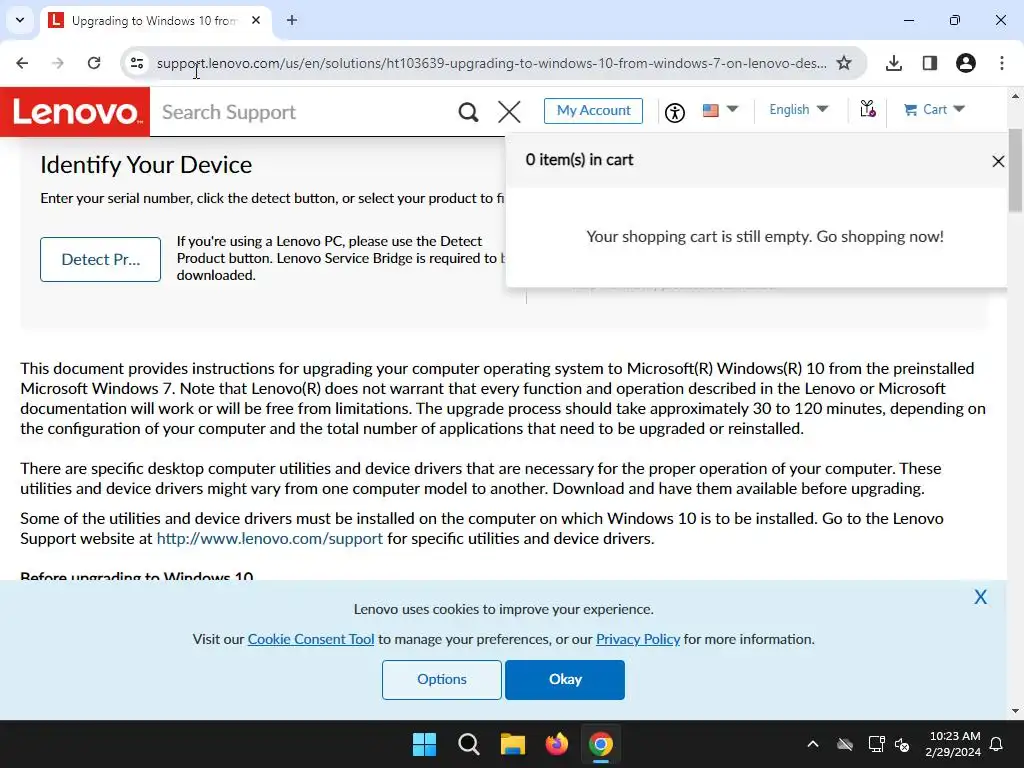Screen dimensions: 1024x768
Task: Open the US flag country selector
Action: 720,110
